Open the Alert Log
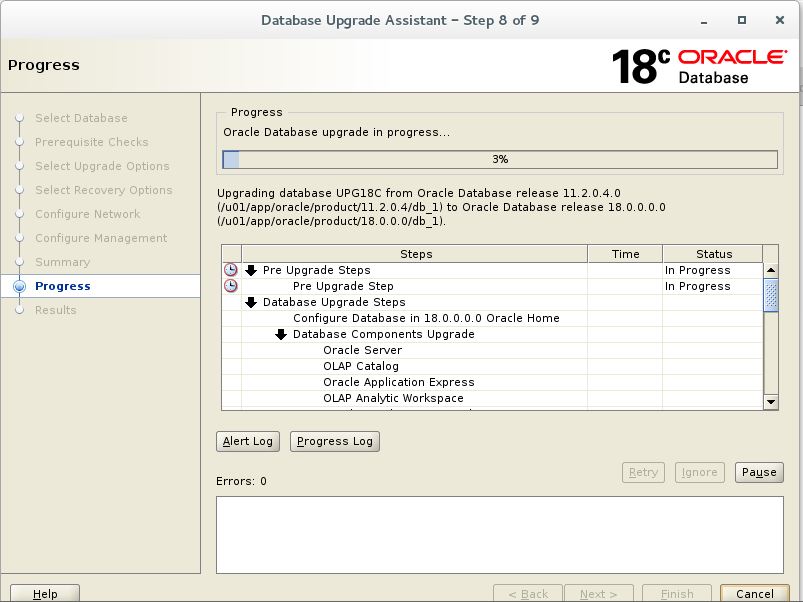803x602 pixels. (x=248, y=441)
